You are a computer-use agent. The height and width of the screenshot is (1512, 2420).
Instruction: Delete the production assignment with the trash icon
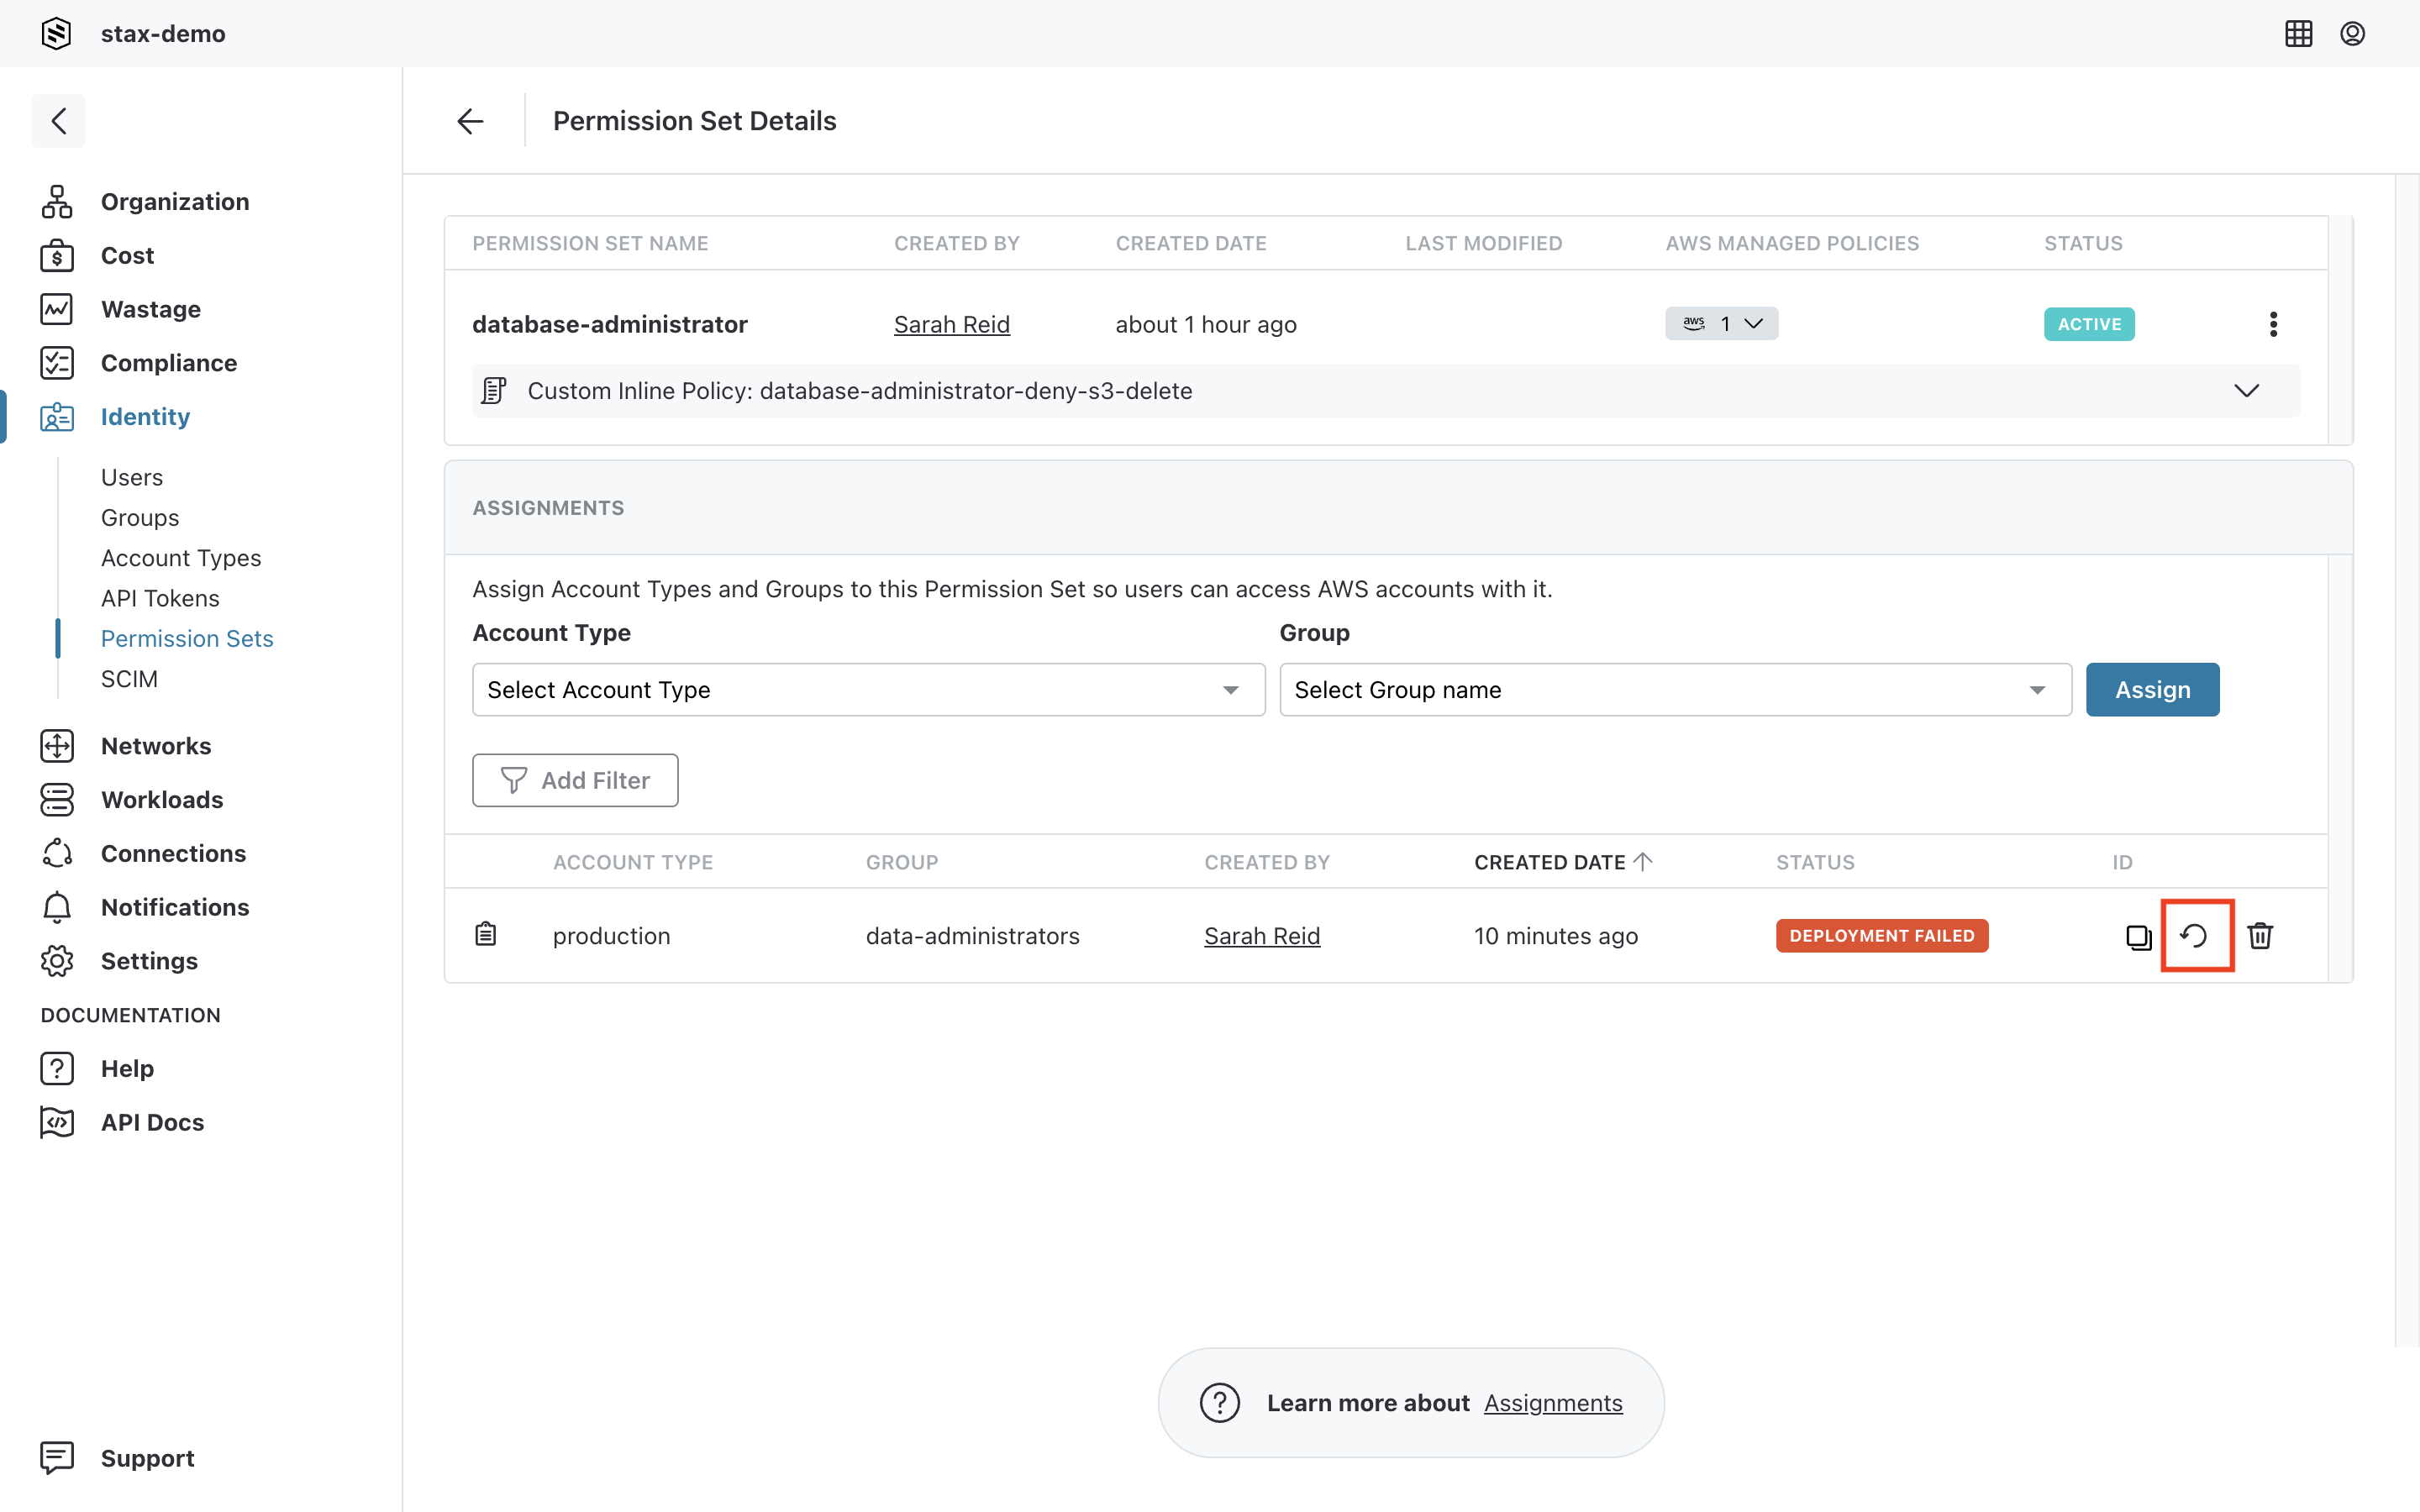tap(2260, 936)
